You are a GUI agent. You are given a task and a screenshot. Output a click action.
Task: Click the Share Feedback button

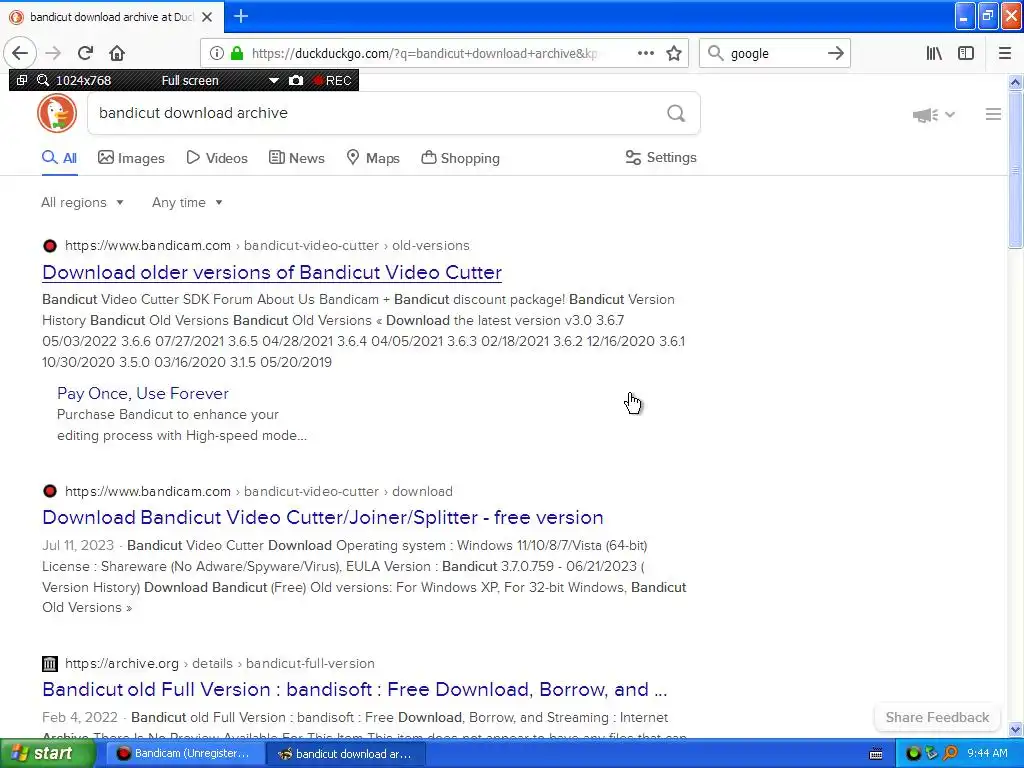point(937,717)
